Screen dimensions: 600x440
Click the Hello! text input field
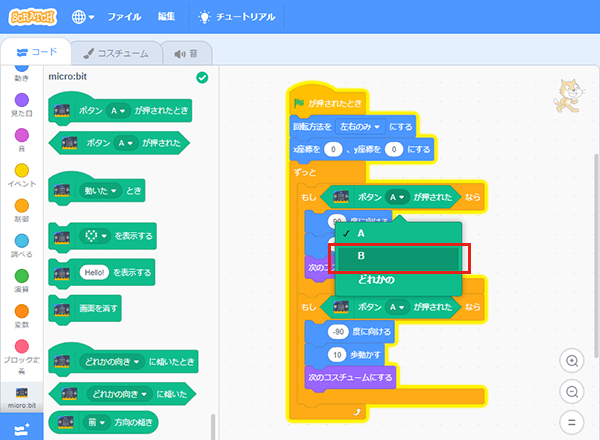94,272
